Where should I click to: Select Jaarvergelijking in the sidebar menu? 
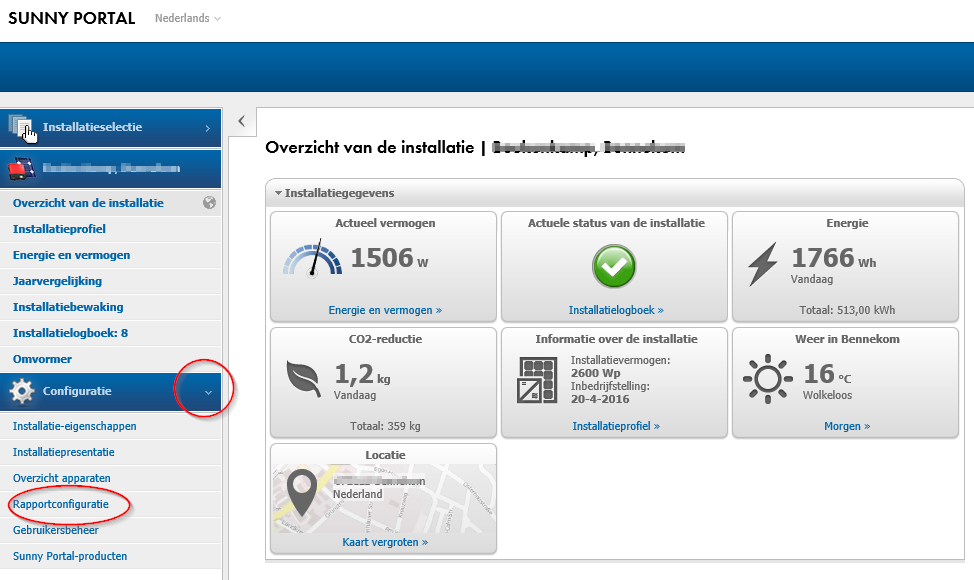click(60, 280)
